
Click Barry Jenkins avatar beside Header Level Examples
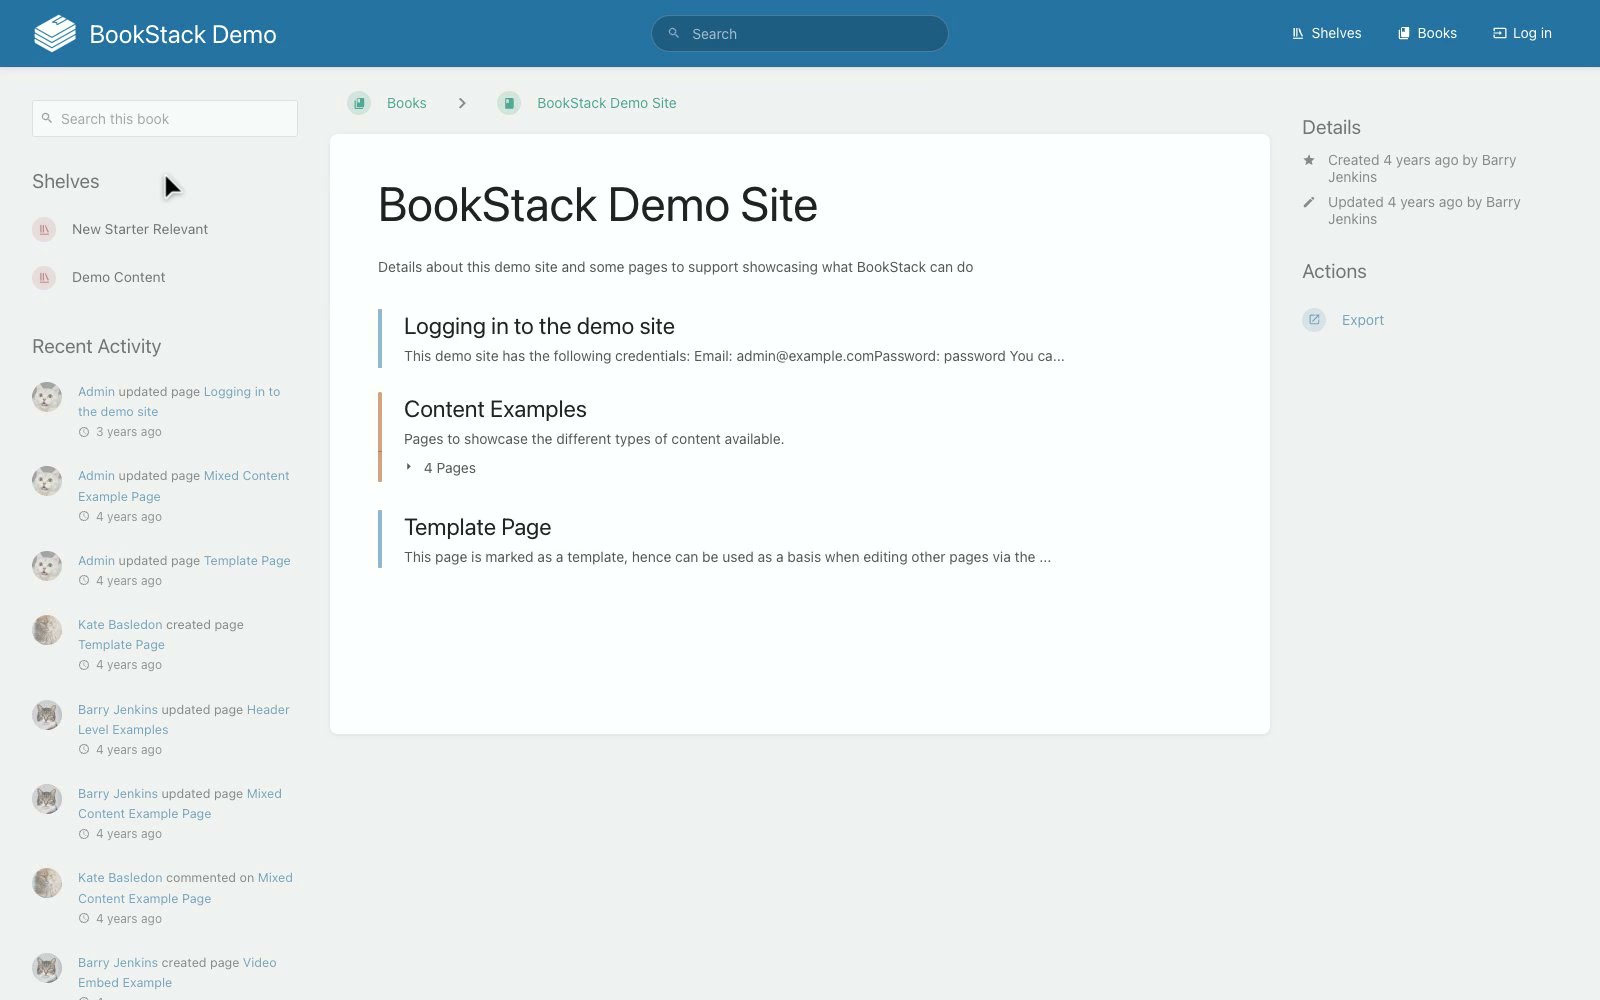click(x=47, y=715)
